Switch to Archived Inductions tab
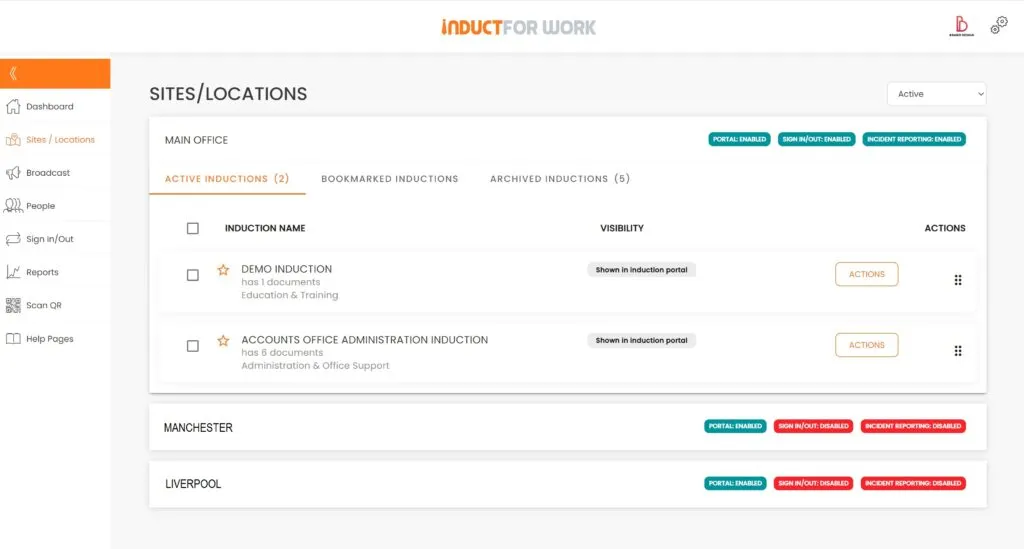The width and height of the screenshot is (1024, 549). [x=560, y=179]
